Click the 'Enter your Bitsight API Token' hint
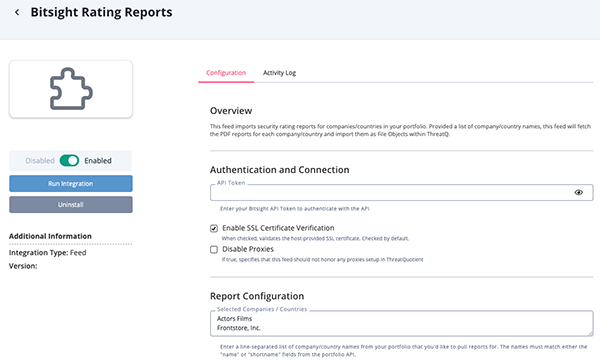 pos(294,209)
